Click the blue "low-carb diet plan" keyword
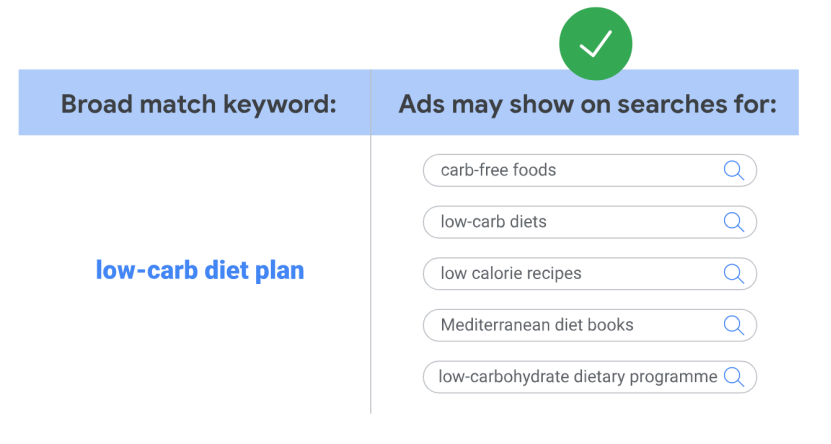Viewport: 831px width, 444px height. (200, 271)
